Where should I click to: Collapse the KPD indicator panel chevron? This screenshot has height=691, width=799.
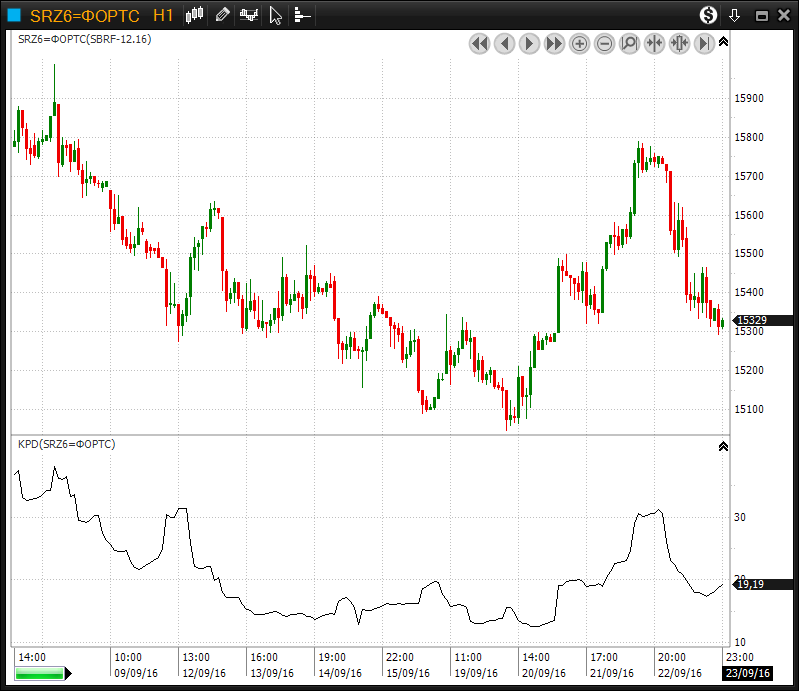tap(723, 446)
